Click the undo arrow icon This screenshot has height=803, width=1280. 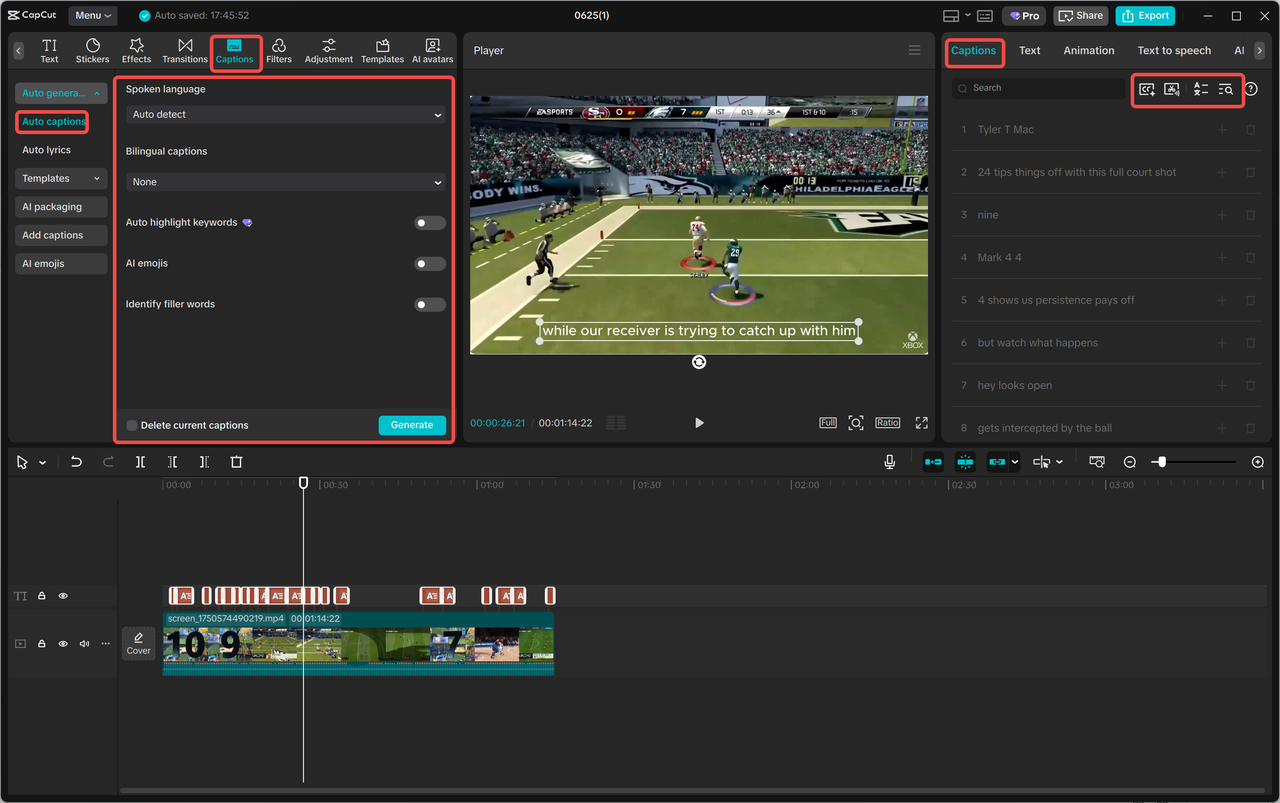[76, 462]
